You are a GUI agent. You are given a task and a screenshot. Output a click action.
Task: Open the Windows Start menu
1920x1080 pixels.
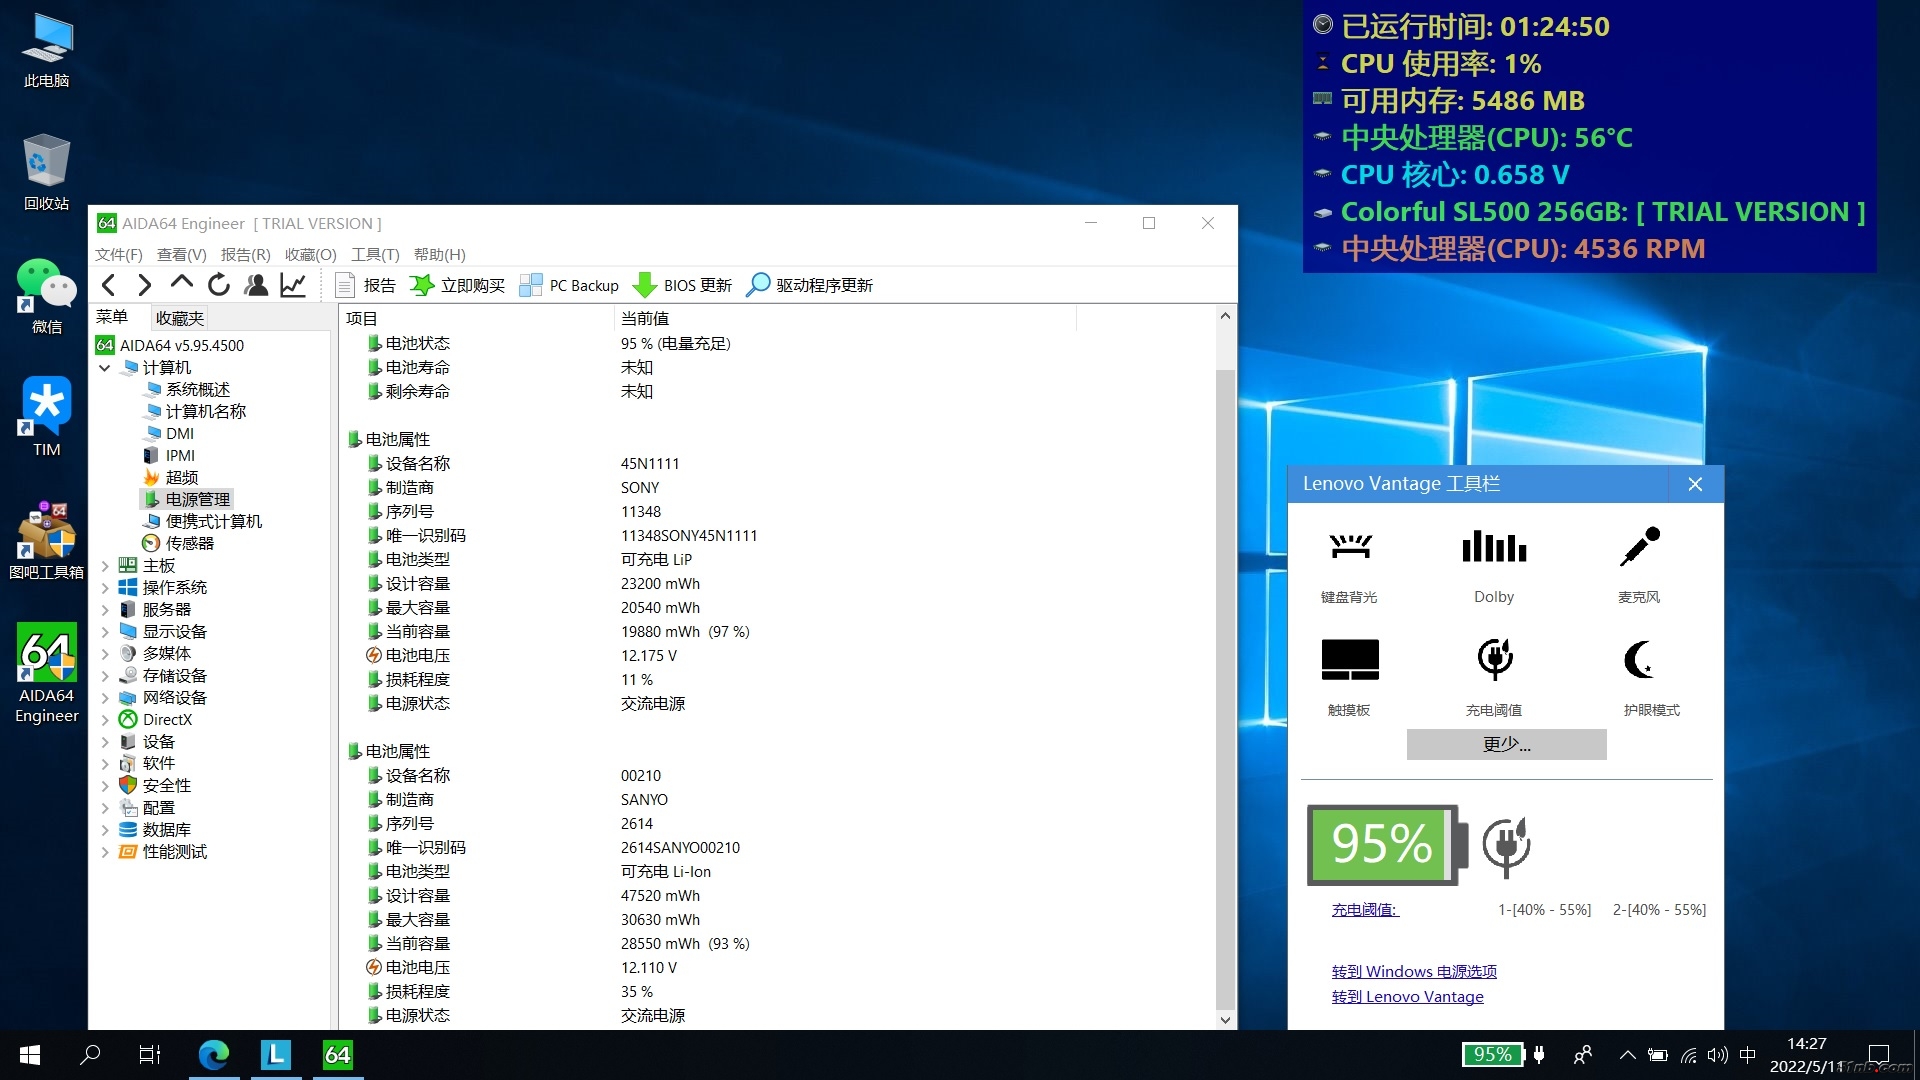point(30,1055)
